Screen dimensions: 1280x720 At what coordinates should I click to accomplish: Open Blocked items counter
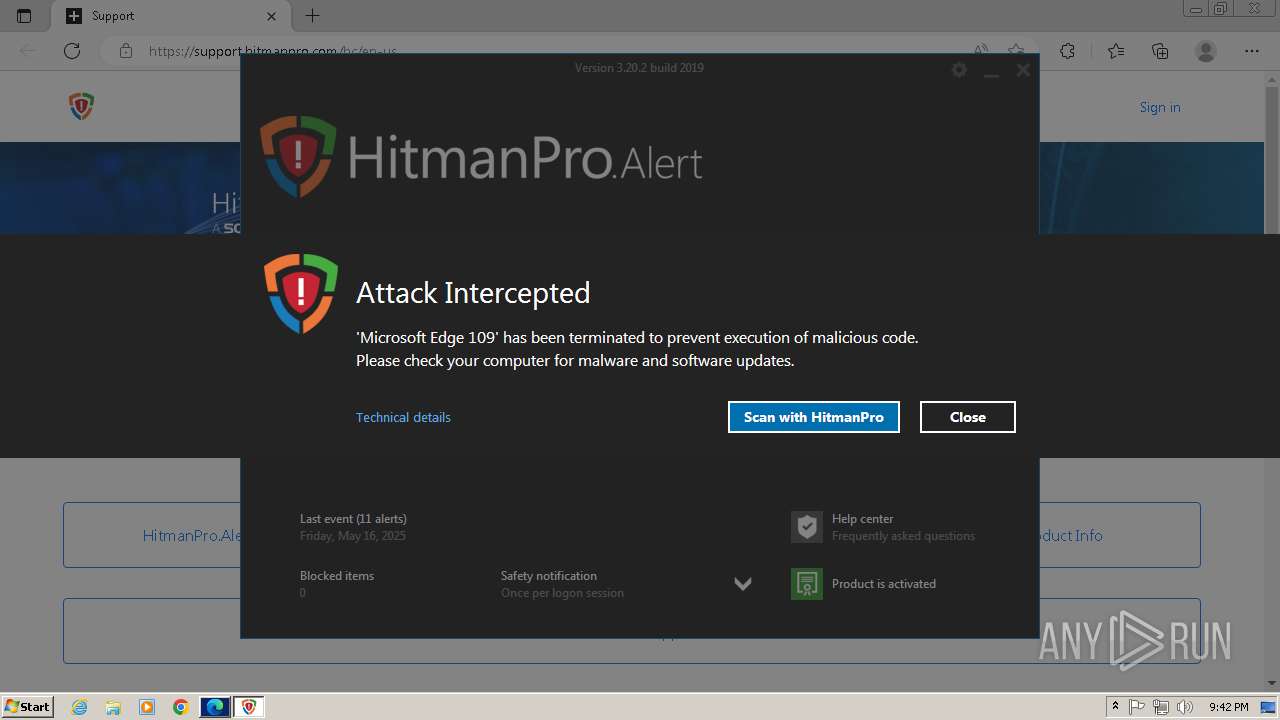click(337, 584)
